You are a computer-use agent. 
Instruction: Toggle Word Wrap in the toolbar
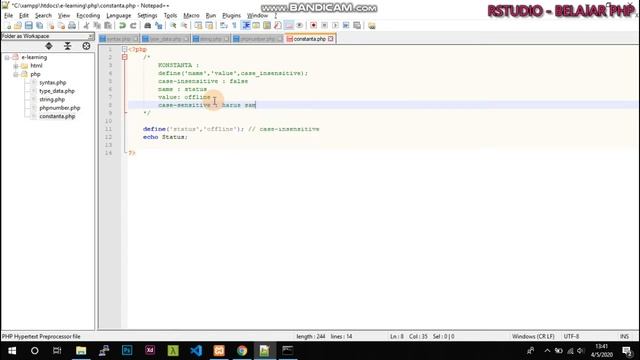click(x=223, y=26)
